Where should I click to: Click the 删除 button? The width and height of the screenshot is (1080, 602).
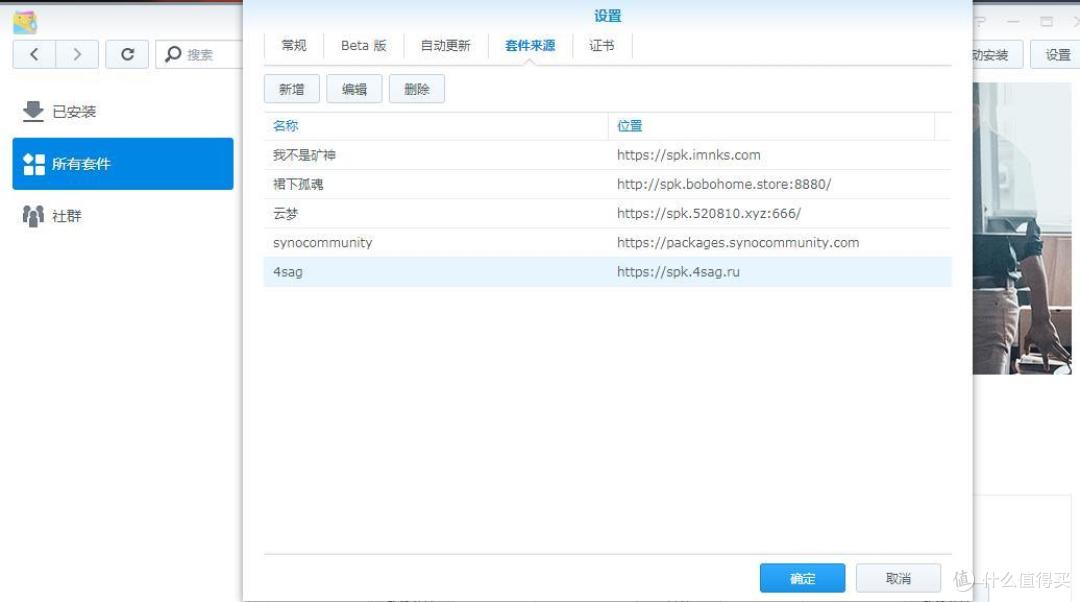point(417,89)
